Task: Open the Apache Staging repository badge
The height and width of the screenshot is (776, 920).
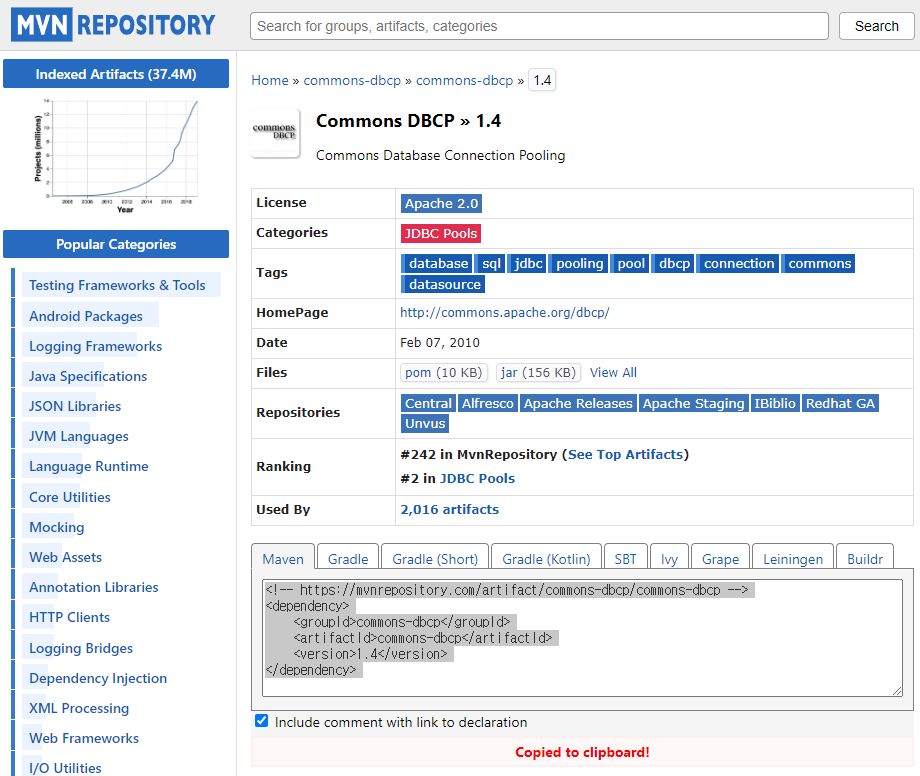Action: pos(694,404)
